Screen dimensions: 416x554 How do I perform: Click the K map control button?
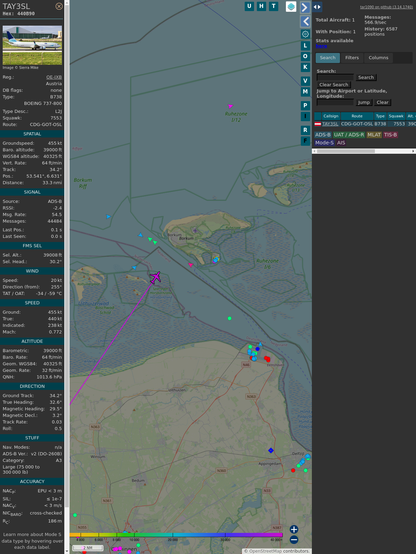point(305,67)
